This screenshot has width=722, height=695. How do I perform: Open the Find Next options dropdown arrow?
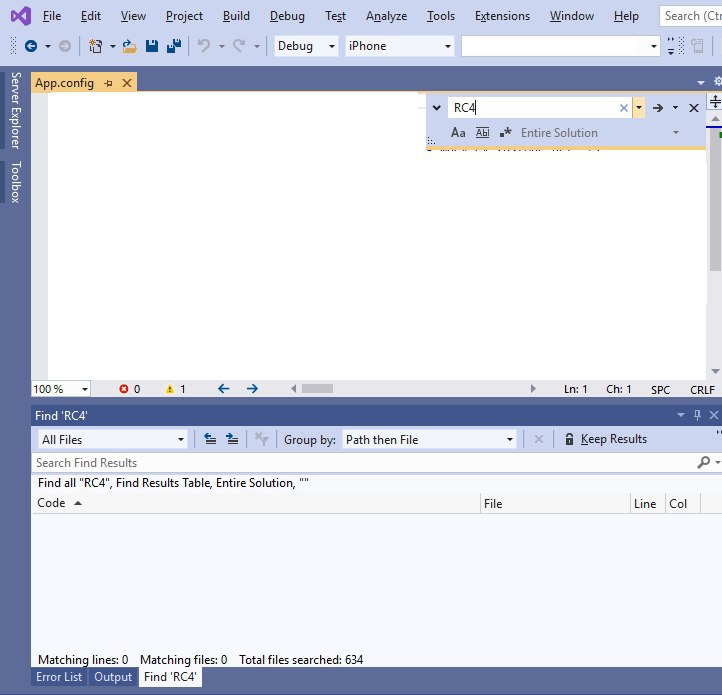675,108
